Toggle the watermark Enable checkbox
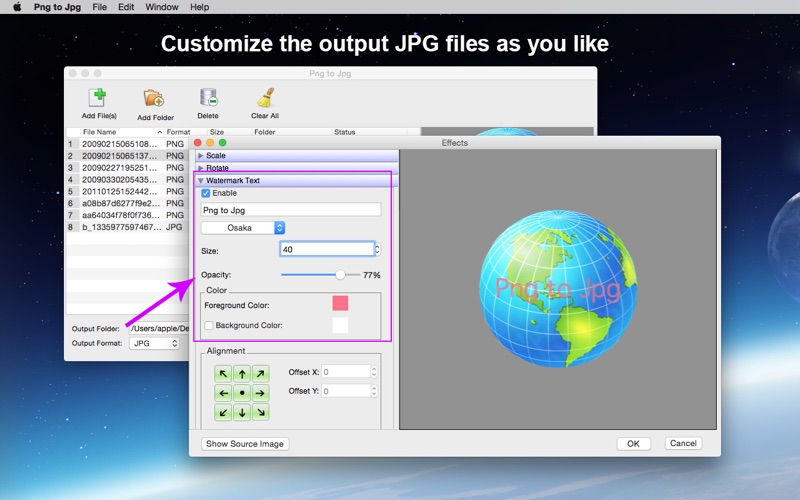Image resolution: width=800 pixels, height=500 pixels. point(206,193)
